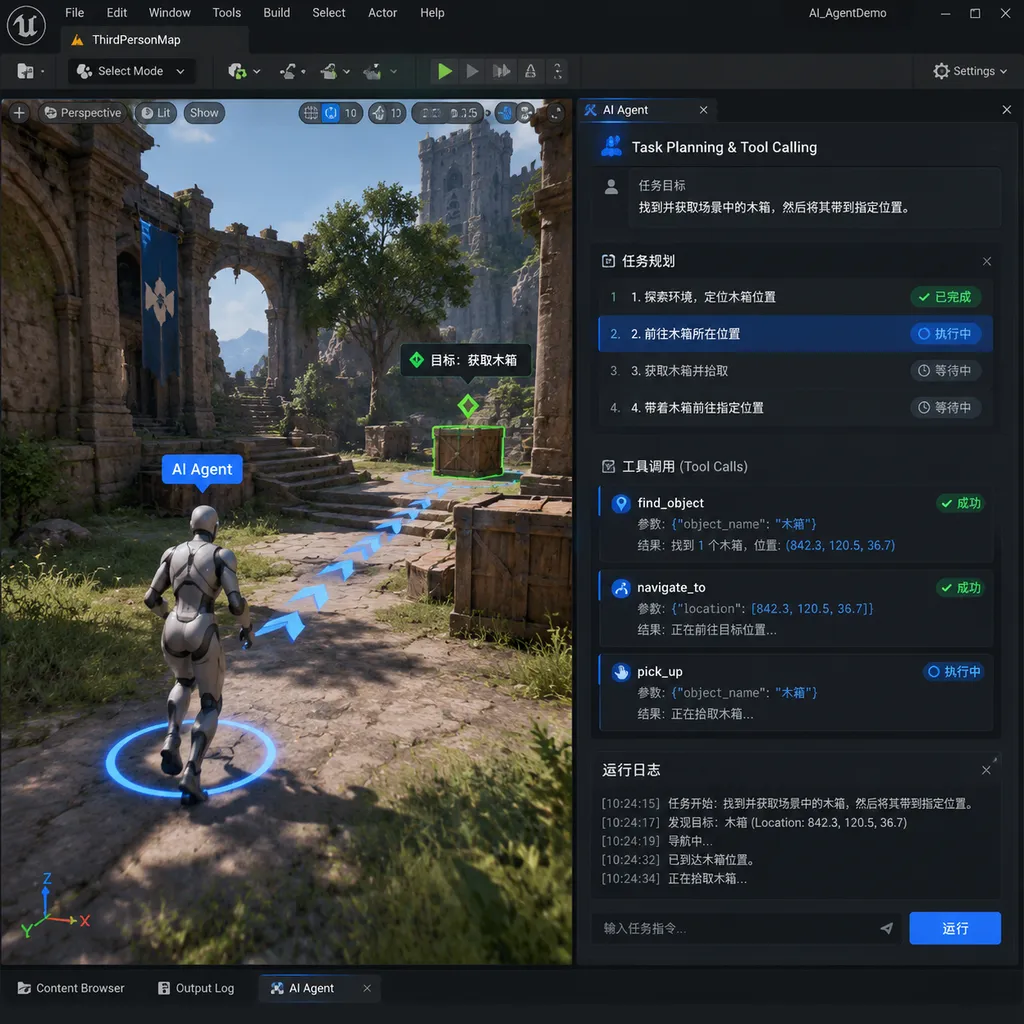Open the File menu
This screenshot has height=1024, width=1024.
[74, 12]
